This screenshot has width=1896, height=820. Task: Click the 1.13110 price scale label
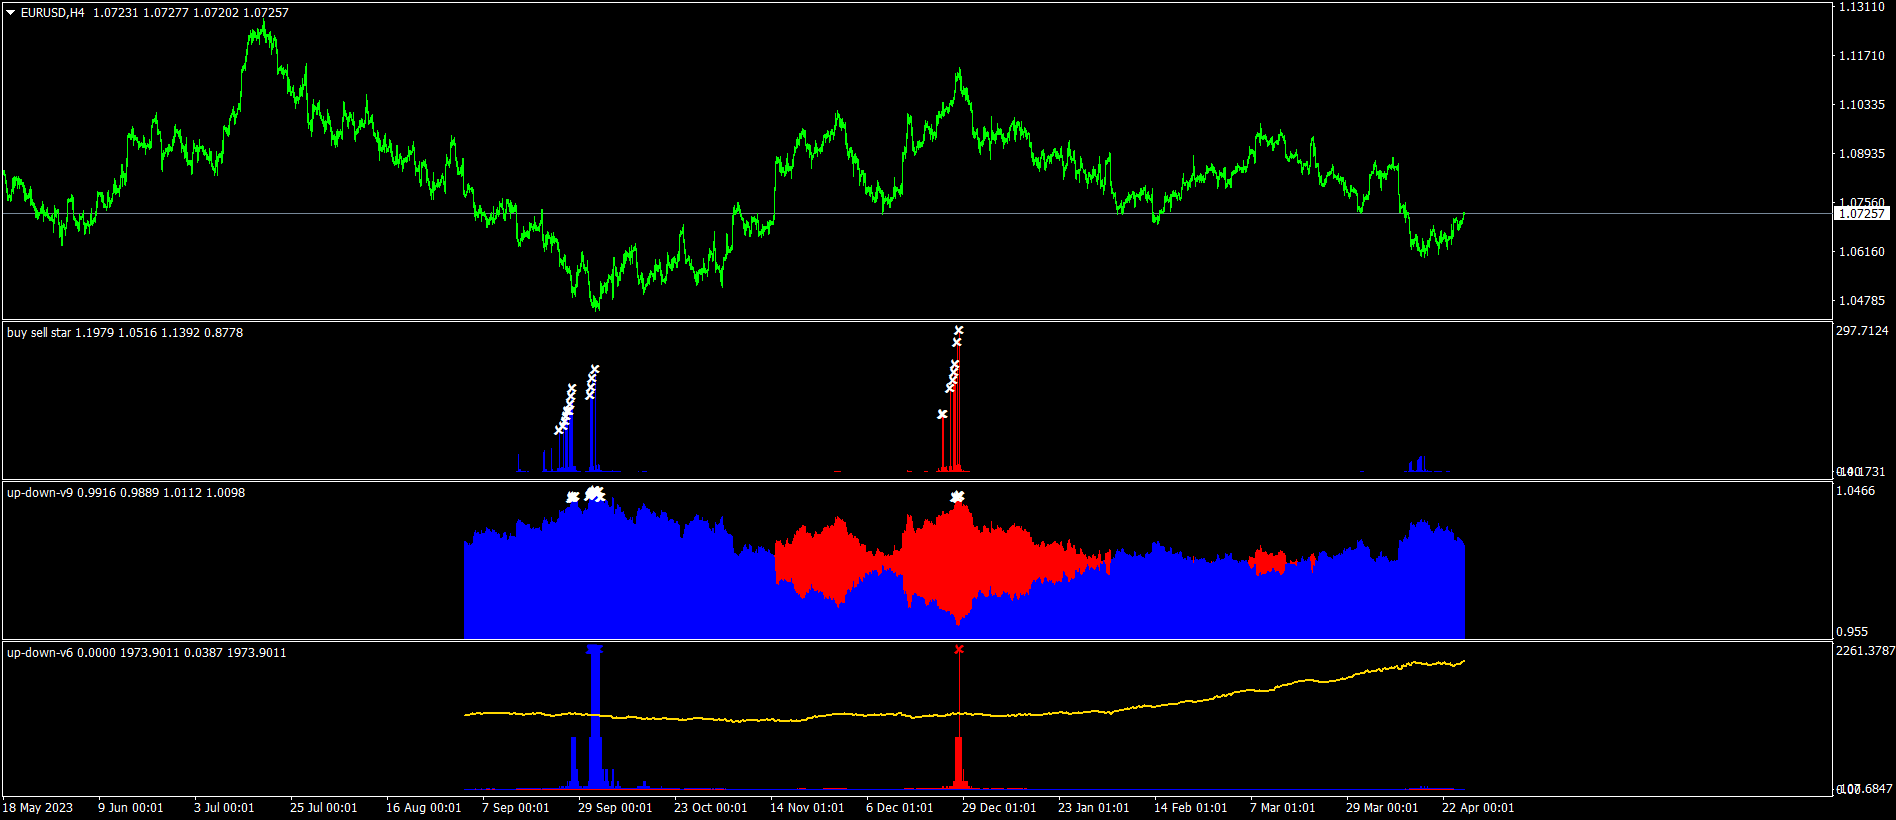1862,7
